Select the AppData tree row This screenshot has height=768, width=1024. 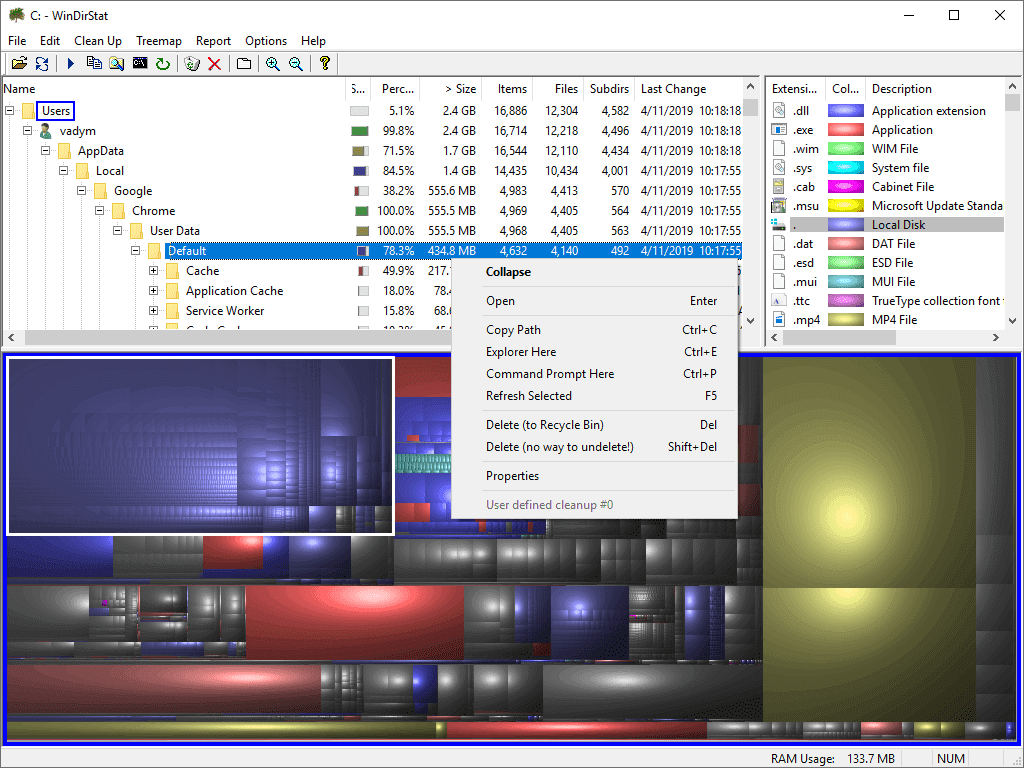click(372, 151)
